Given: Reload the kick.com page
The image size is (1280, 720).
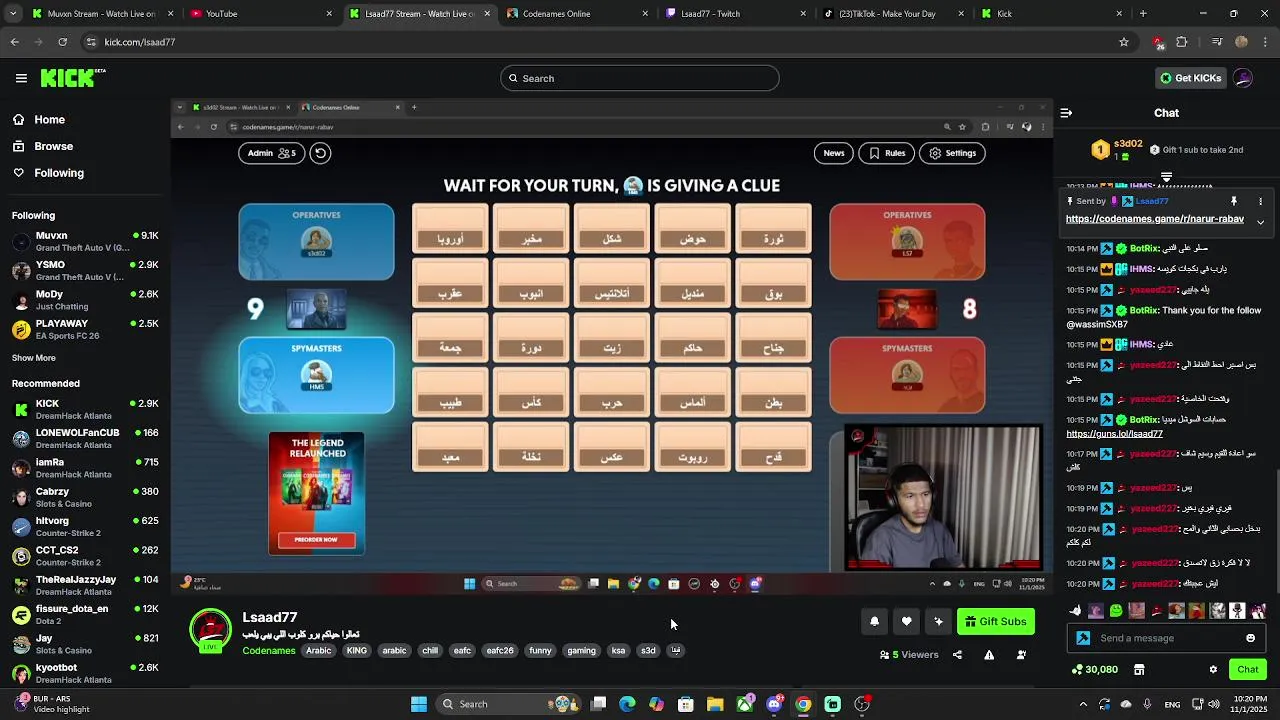Looking at the screenshot, I should (62, 42).
